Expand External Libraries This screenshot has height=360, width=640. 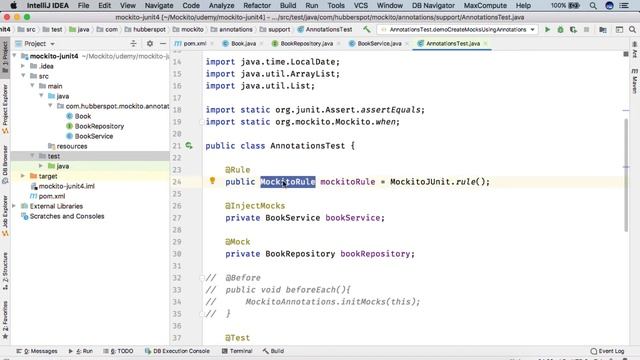coord(15,206)
